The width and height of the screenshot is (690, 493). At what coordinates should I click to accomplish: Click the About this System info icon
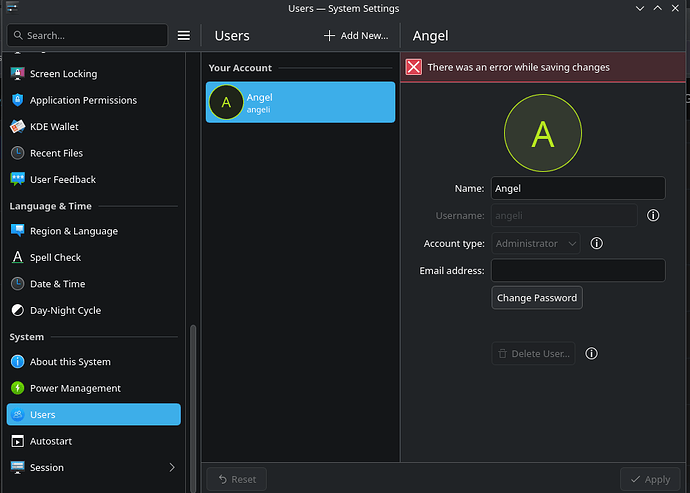17,361
